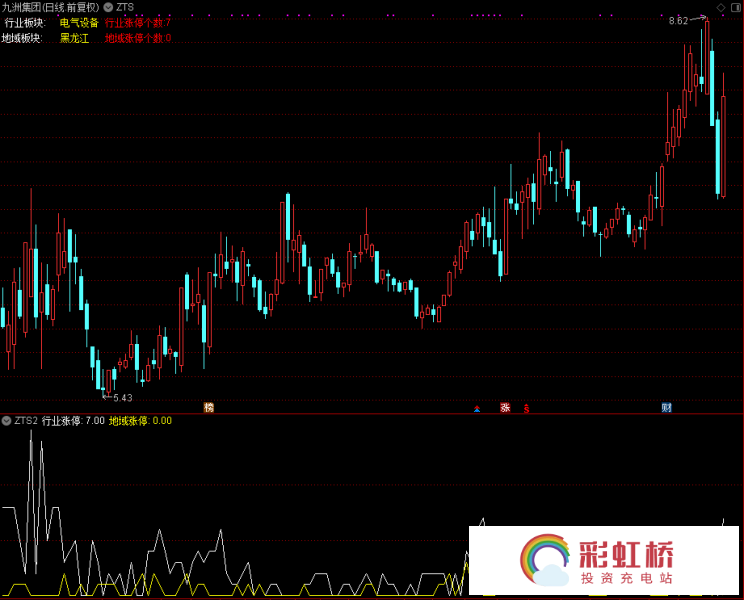Image resolution: width=744 pixels, height=600 pixels.
Task: Click the diamond icon at top right
Action: (x=721, y=7)
